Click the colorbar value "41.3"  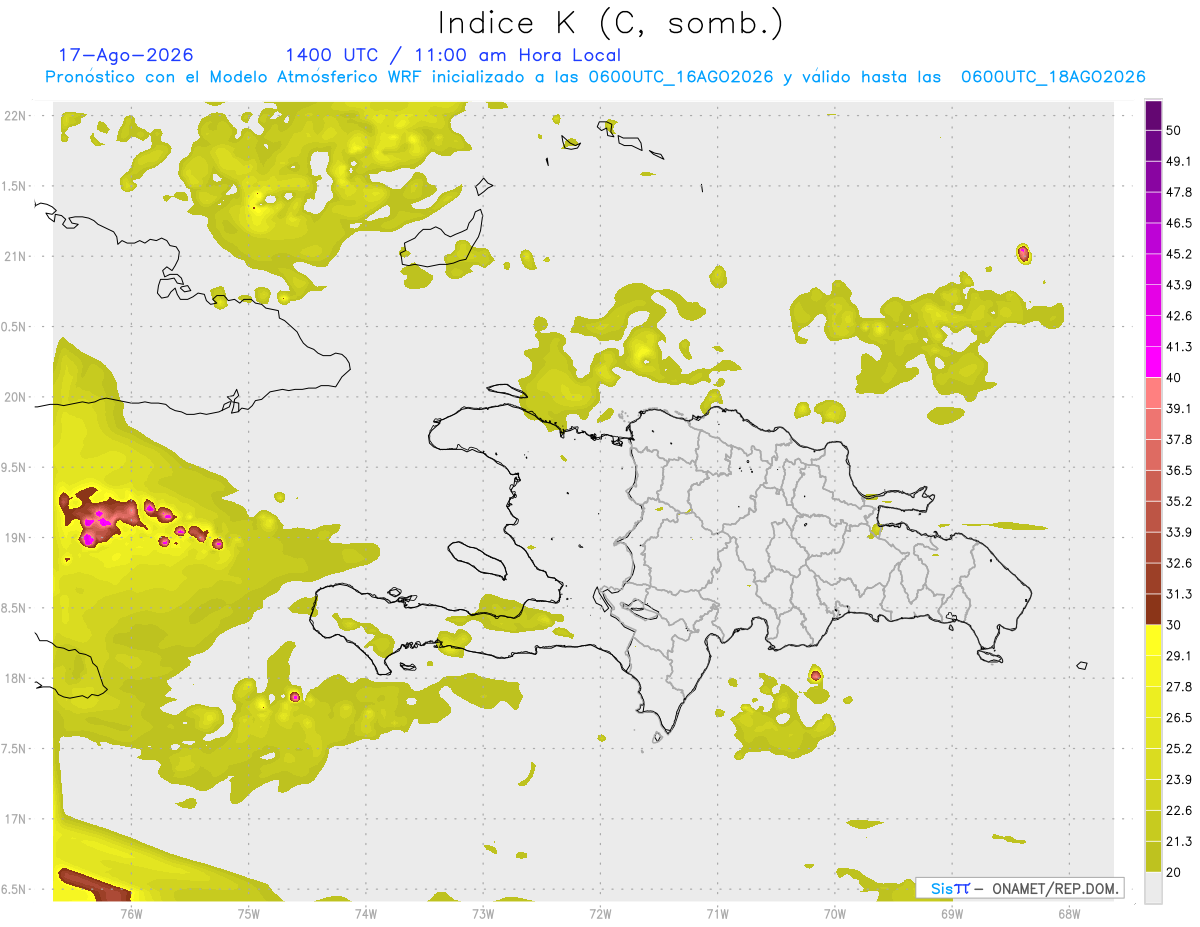click(1179, 347)
